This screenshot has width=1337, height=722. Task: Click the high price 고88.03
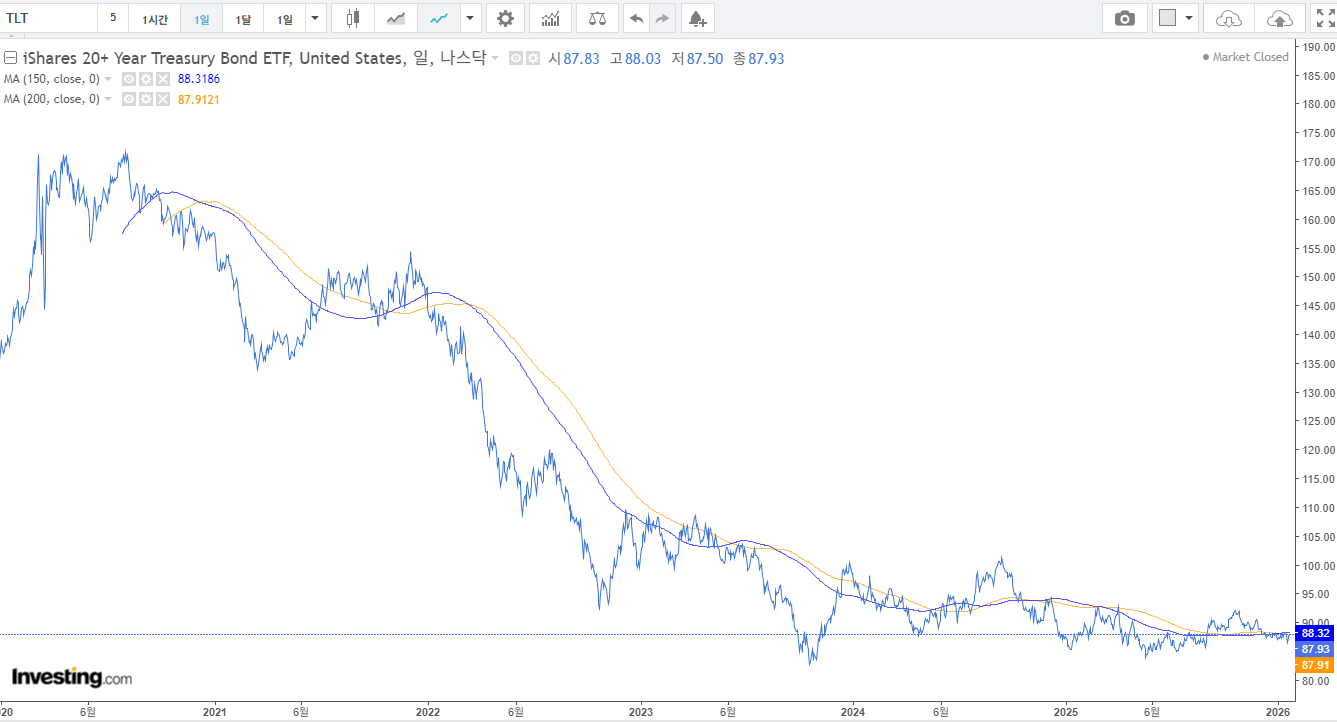(635, 58)
